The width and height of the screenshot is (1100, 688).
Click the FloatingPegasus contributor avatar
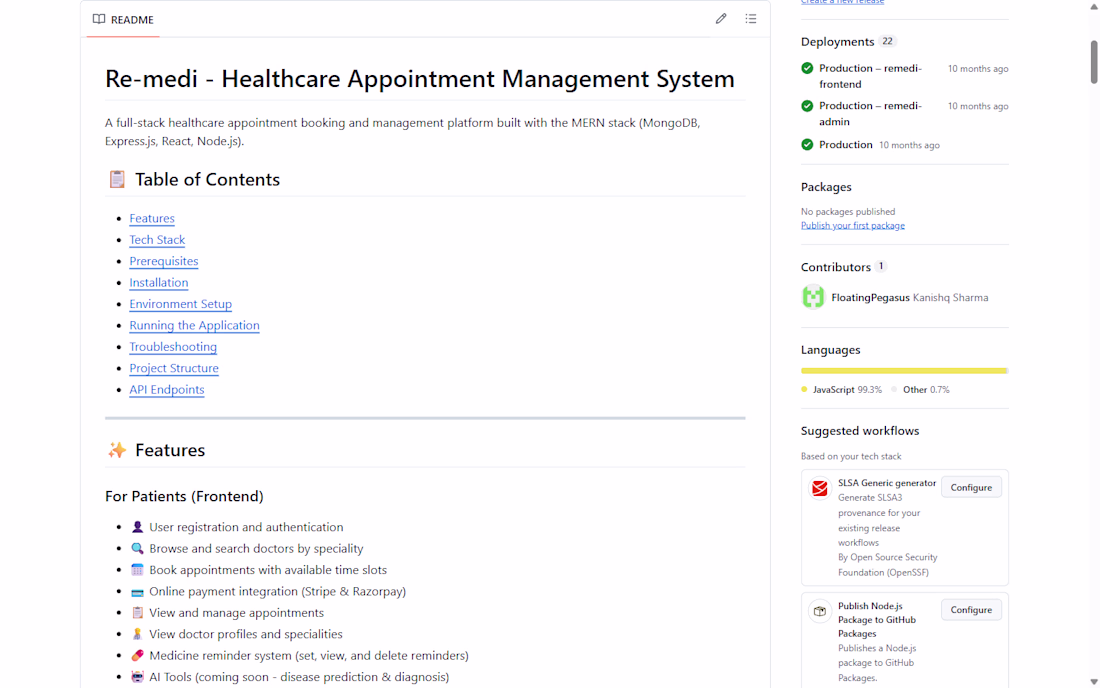[x=813, y=297]
